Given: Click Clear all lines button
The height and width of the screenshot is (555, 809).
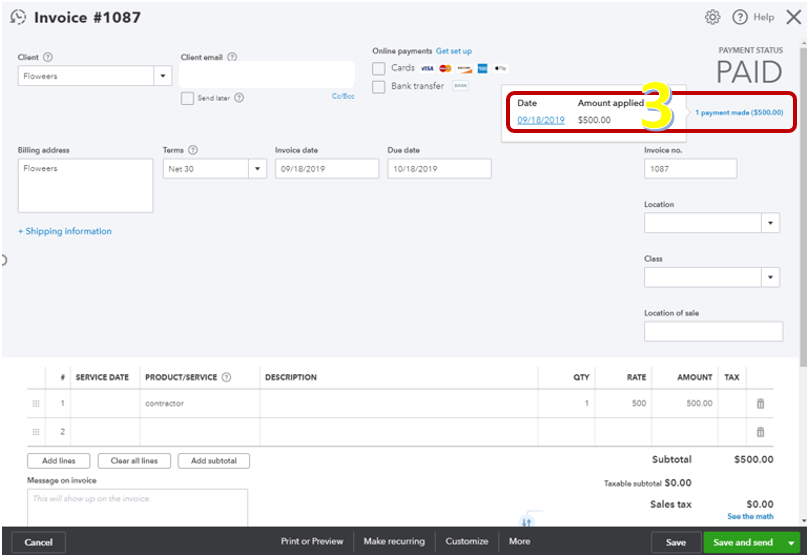Looking at the screenshot, I should (134, 461).
